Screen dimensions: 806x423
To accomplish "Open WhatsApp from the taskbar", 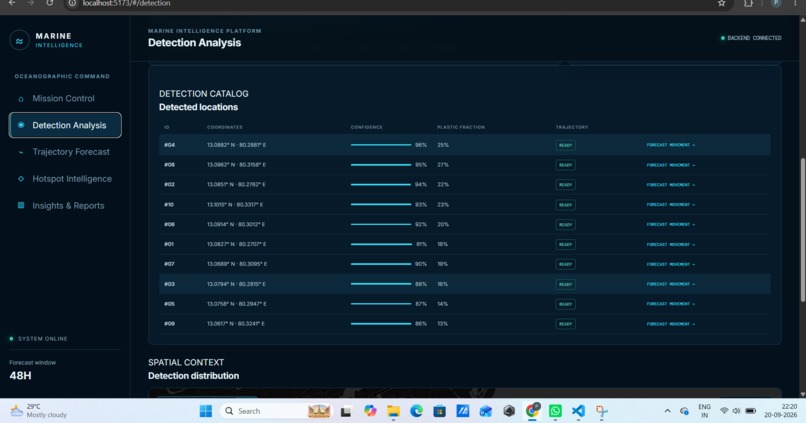I will click(x=555, y=411).
